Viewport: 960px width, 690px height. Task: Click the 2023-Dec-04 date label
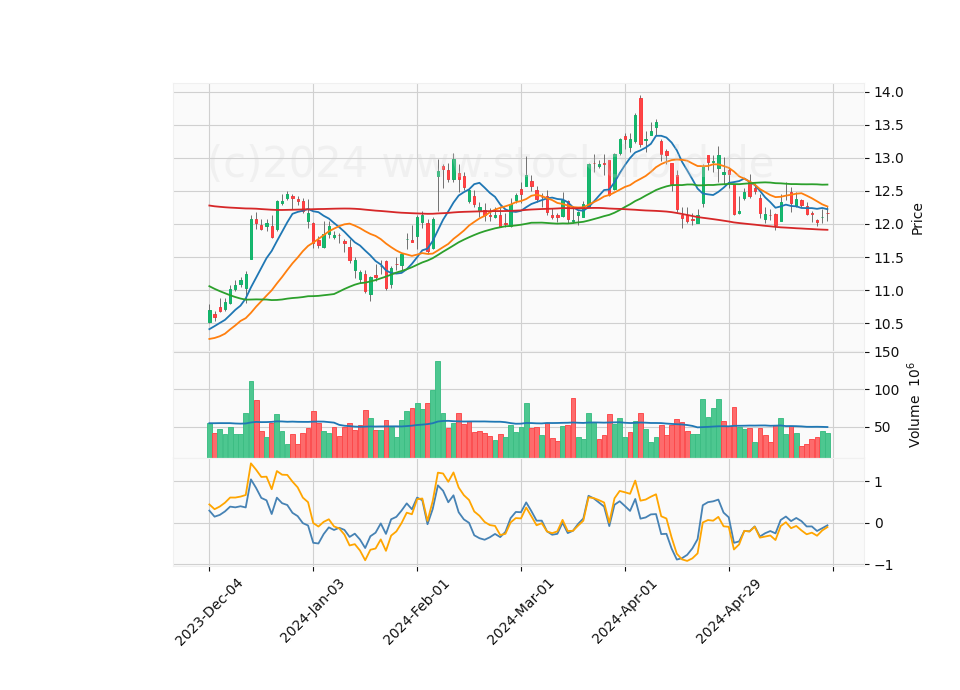coord(209,612)
